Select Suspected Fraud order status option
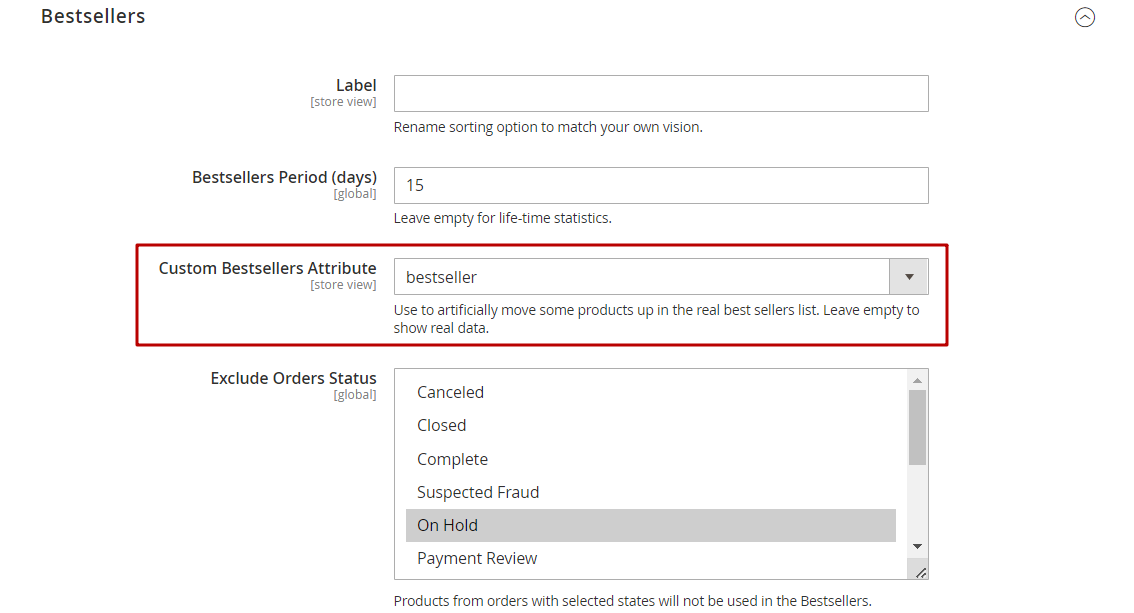The width and height of the screenshot is (1134, 613). 650,492
